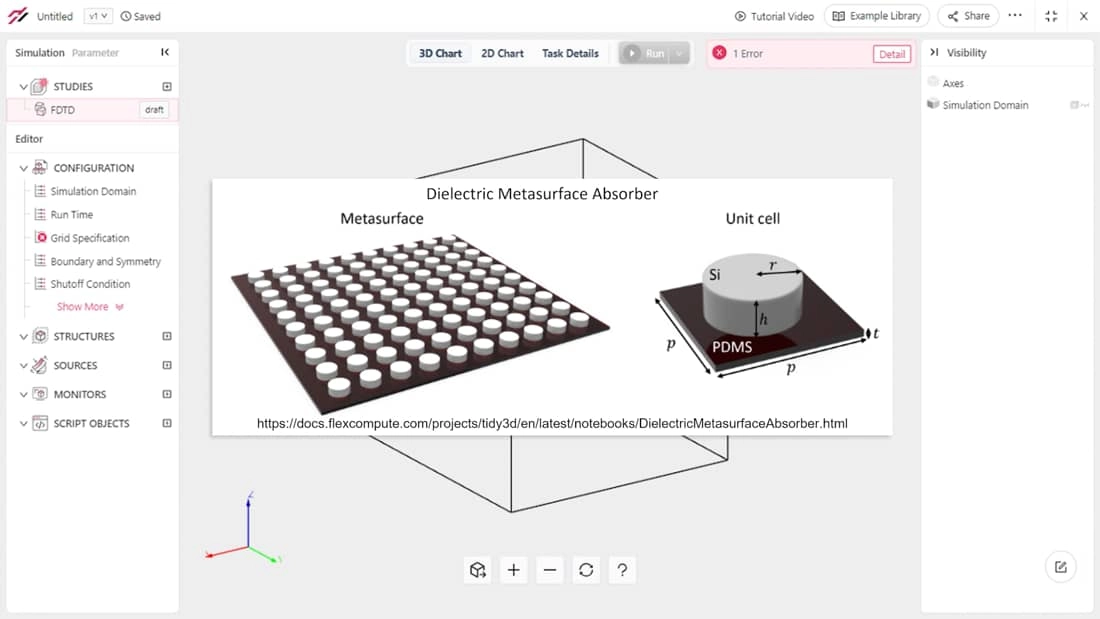Image resolution: width=1100 pixels, height=619 pixels.
Task: Click the zoom out minus icon
Action: pyautogui.click(x=550, y=570)
